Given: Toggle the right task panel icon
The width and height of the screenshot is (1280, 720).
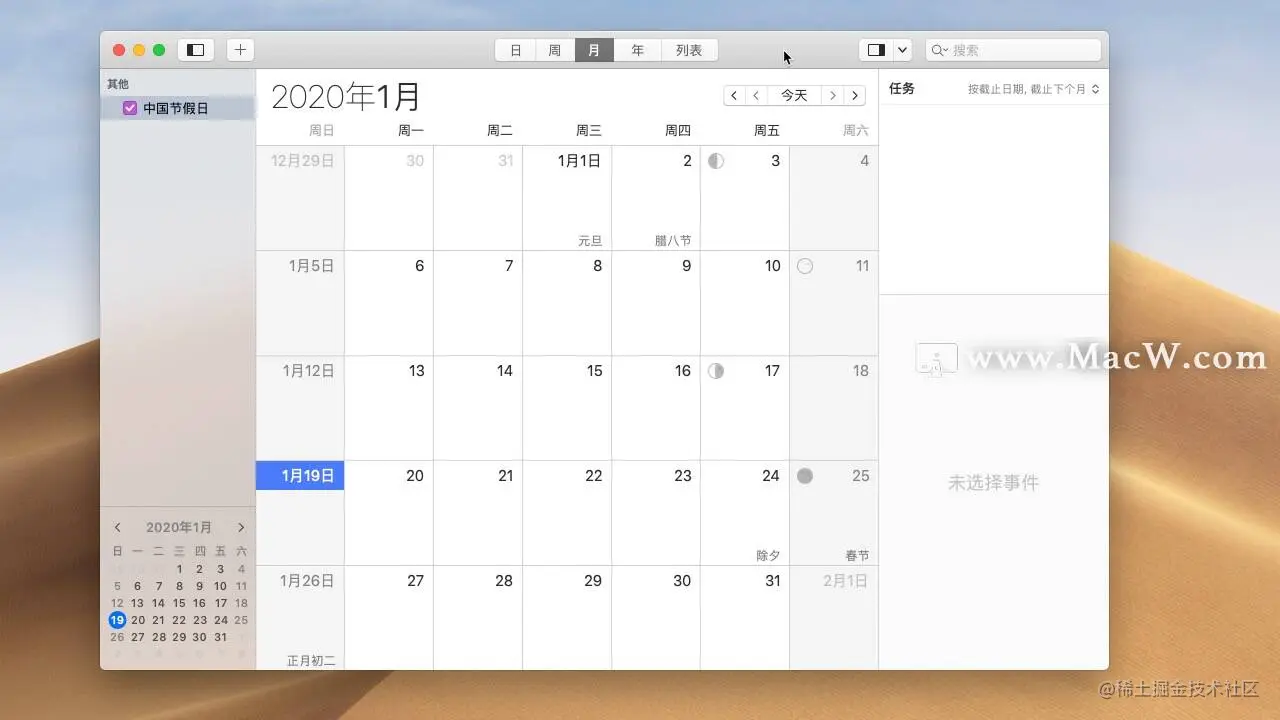Looking at the screenshot, I should (876, 50).
